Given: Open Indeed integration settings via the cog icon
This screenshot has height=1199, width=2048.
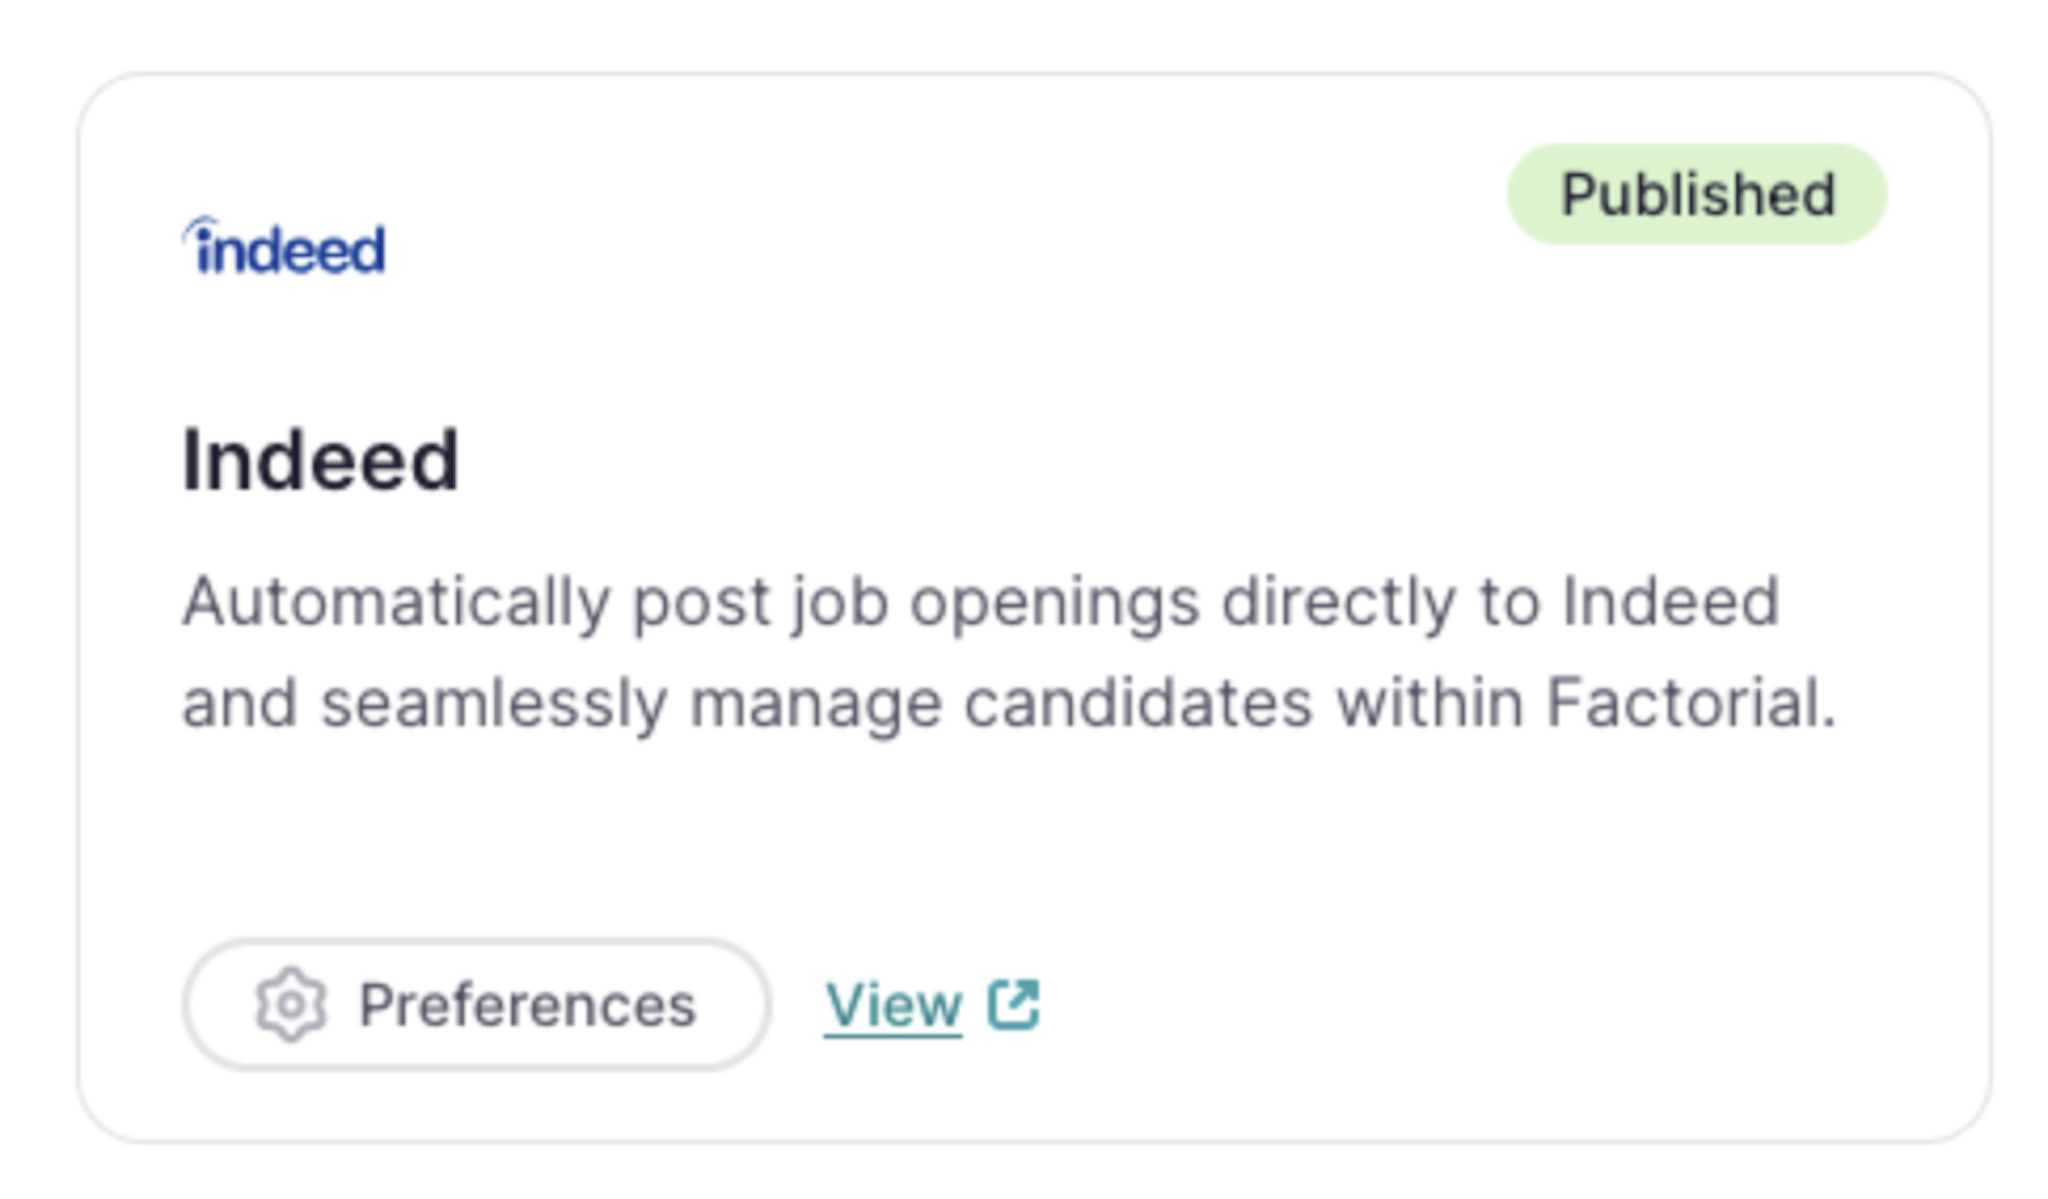Looking at the screenshot, I should [290, 1005].
